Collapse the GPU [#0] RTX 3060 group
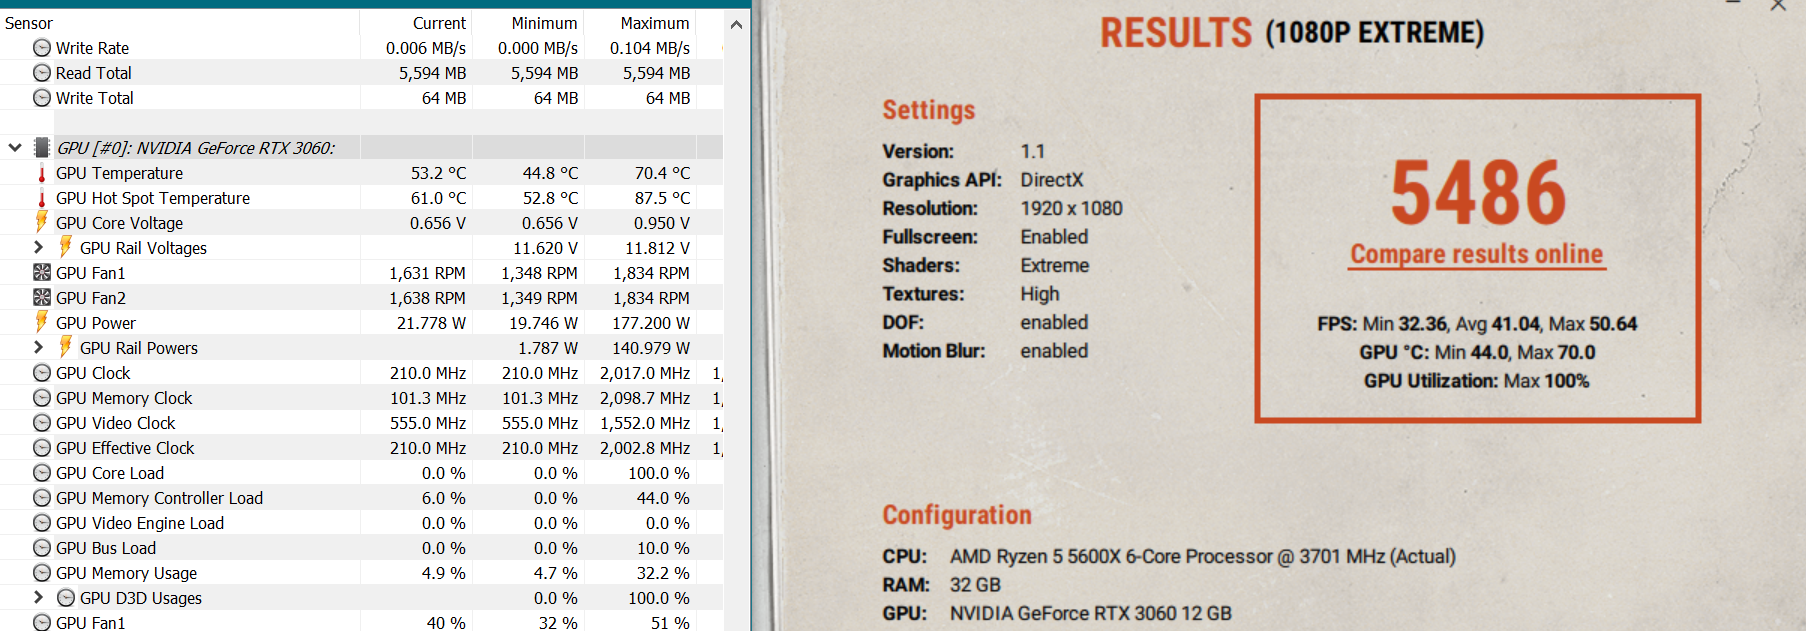The height and width of the screenshot is (631, 1806). (15, 148)
